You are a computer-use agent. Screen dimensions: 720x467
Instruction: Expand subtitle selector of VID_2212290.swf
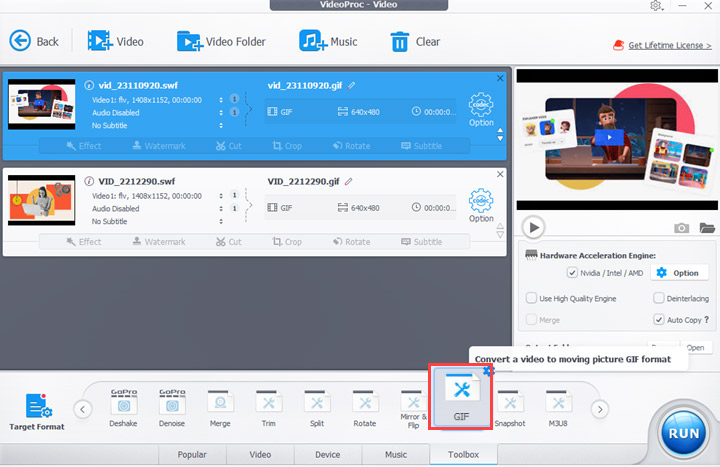pos(221,221)
